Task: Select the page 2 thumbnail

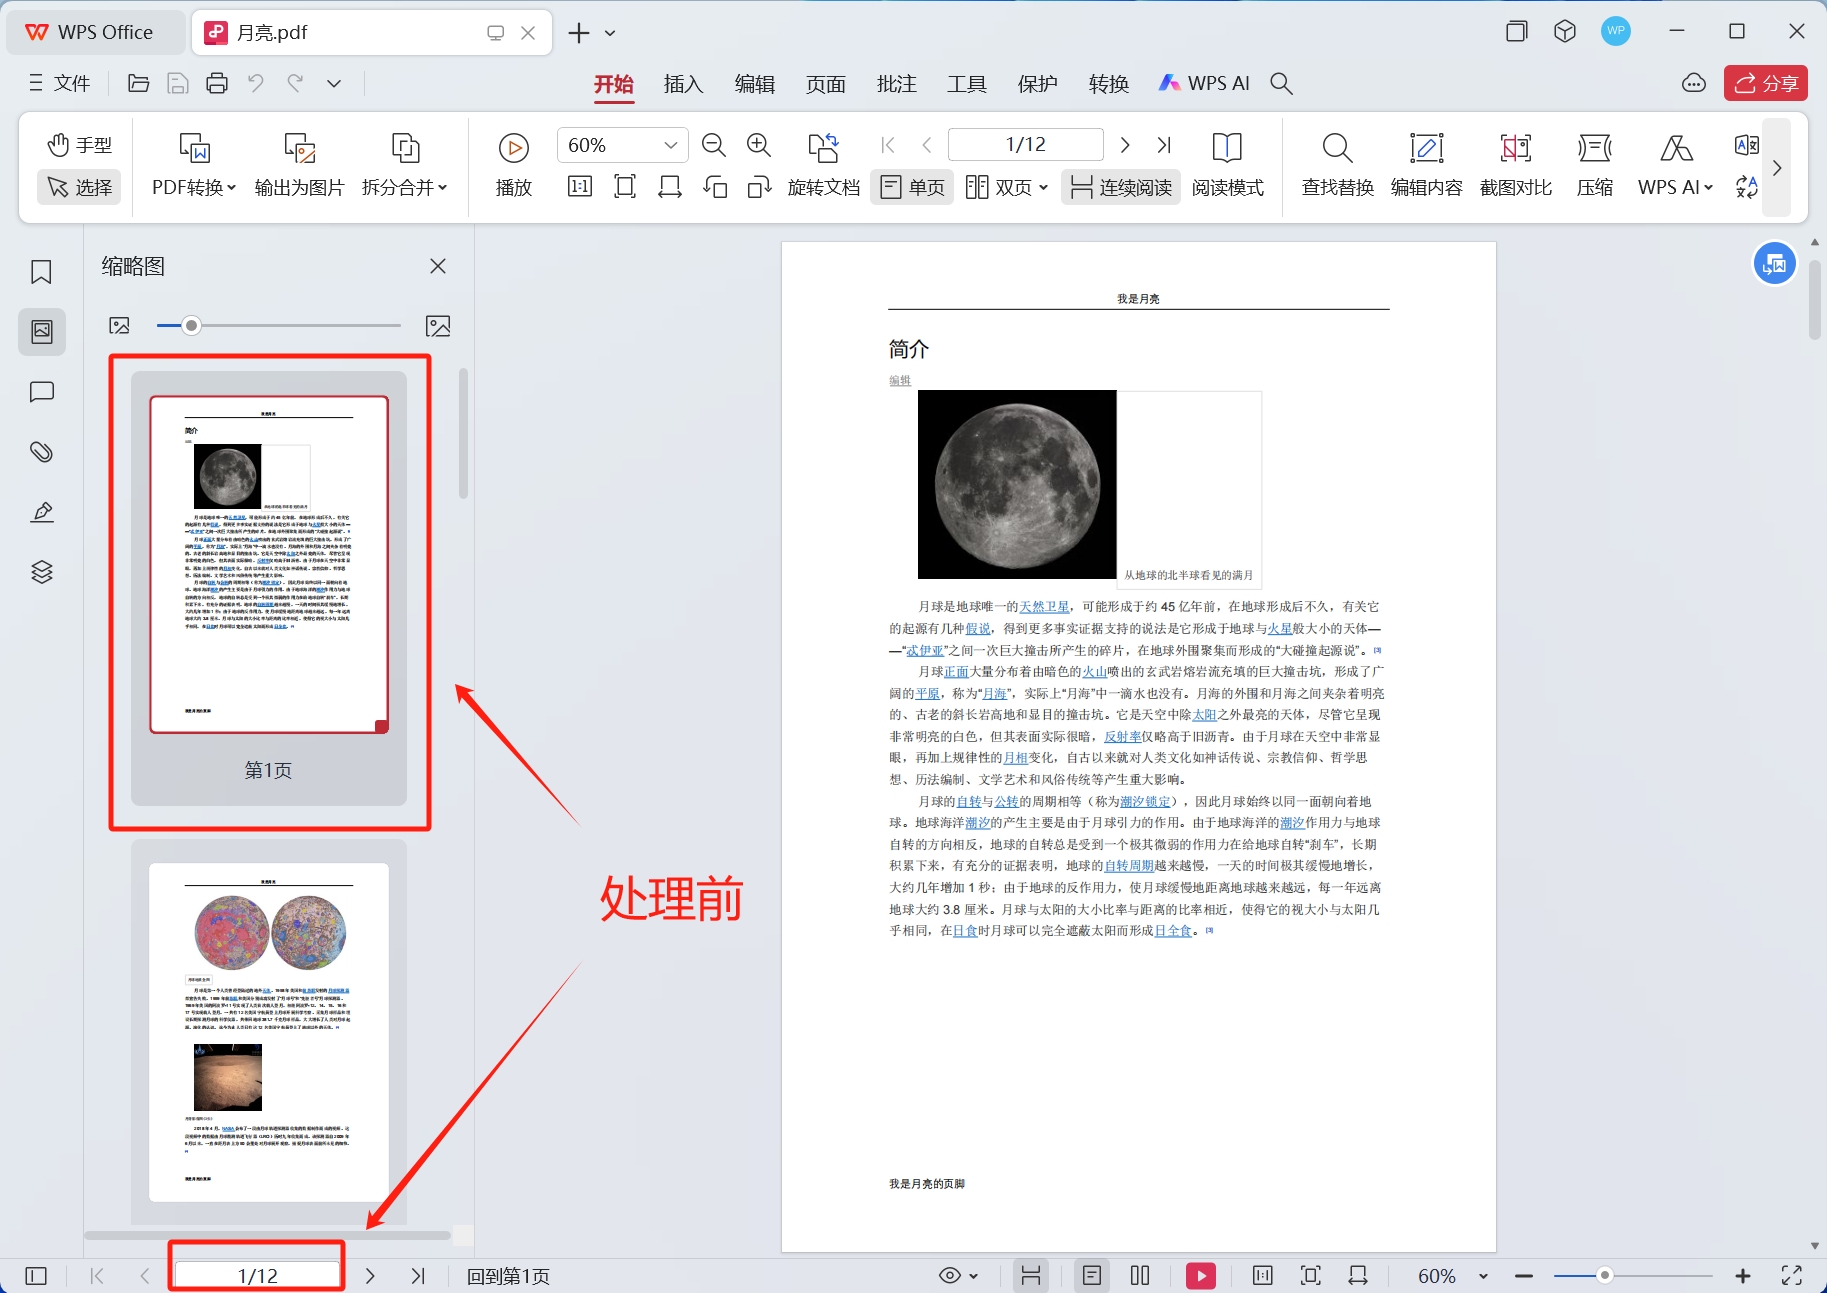Action: [267, 1032]
